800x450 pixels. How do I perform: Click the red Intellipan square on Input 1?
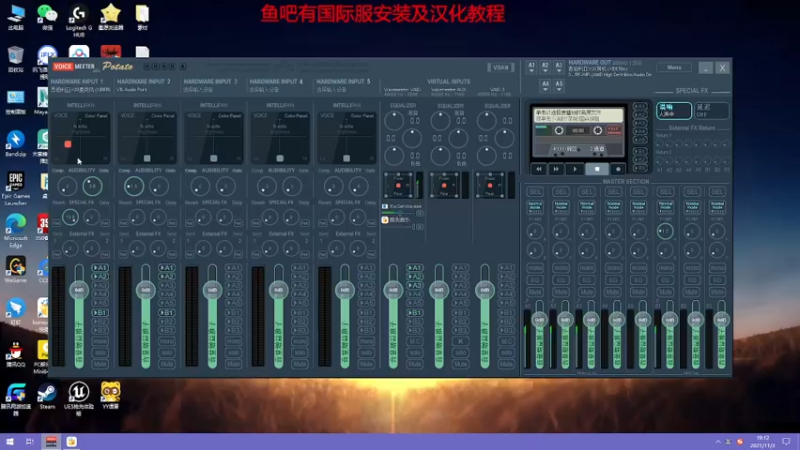(x=68, y=144)
